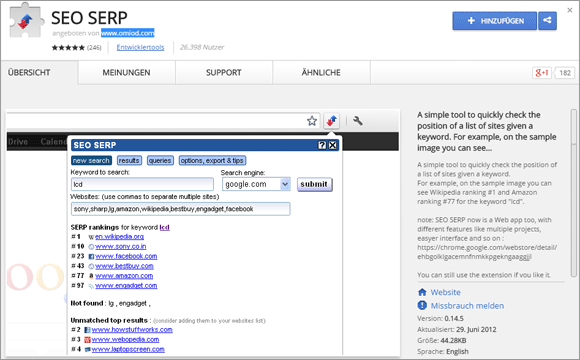Click the '(246)' ratings count
Image resolution: width=580 pixels, height=360 pixels.
(94, 47)
